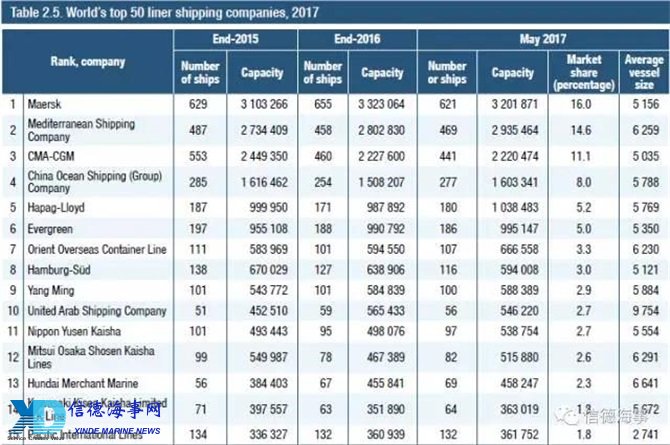Click Maersk End-2016 capacity '3 323 064'
This screenshot has width=670, height=445.
click(x=381, y=104)
